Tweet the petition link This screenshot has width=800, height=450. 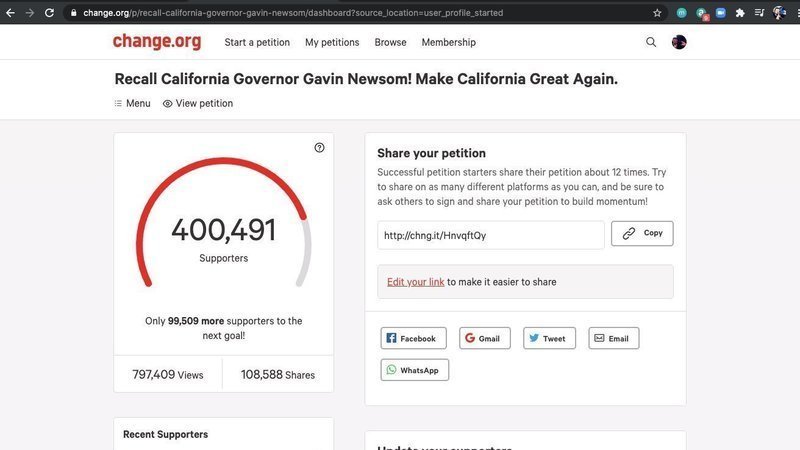[x=548, y=338]
